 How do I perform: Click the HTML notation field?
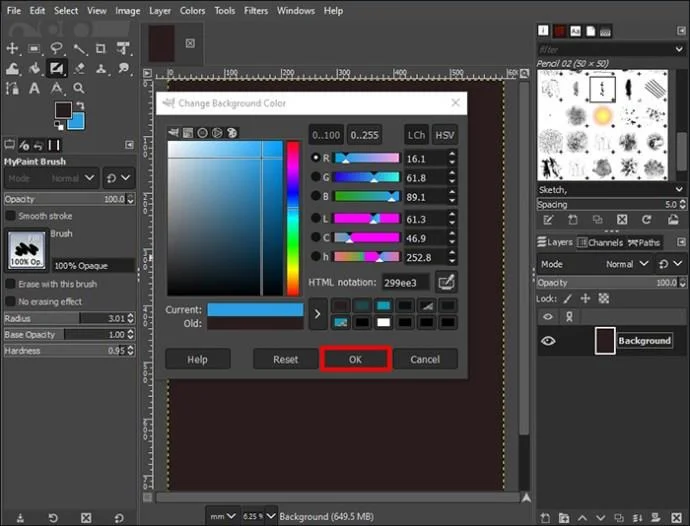pyautogui.click(x=405, y=283)
